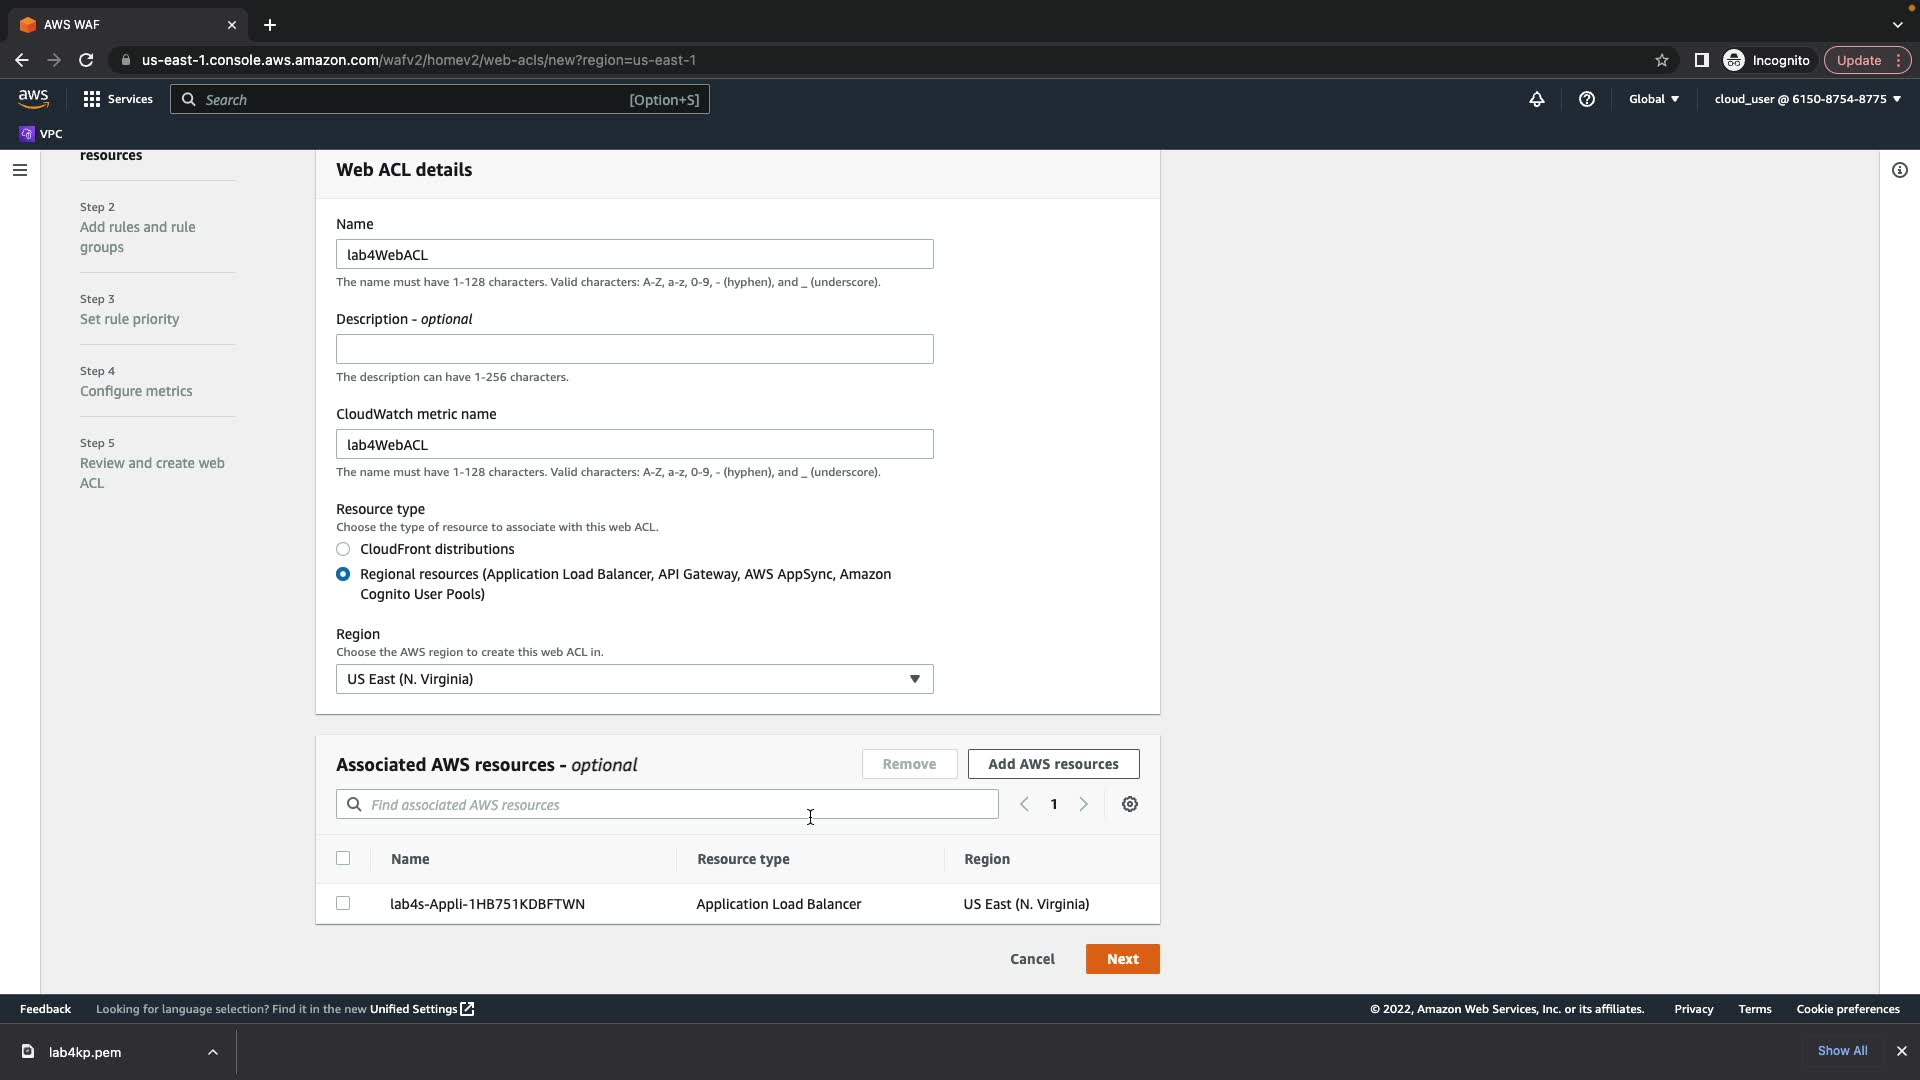Open the info panel icon at right
The width and height of the screenshot is (1920, 1080).
click(x=1899, y=170)
